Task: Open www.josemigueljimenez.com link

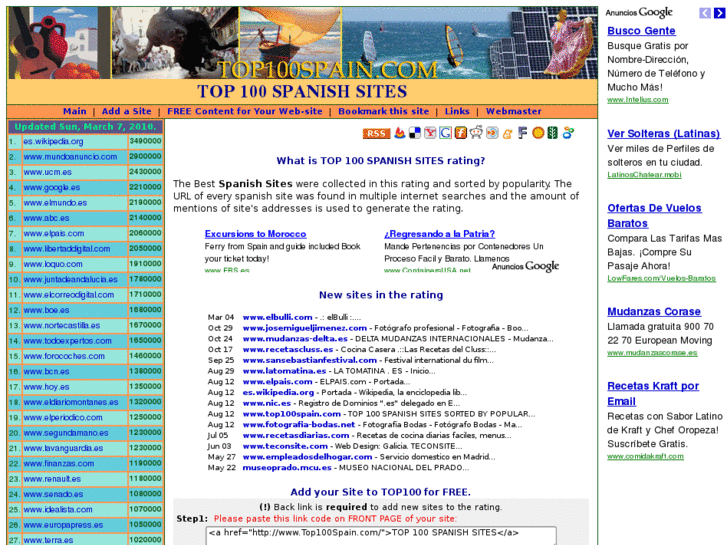Action: [x=305, y=328]
